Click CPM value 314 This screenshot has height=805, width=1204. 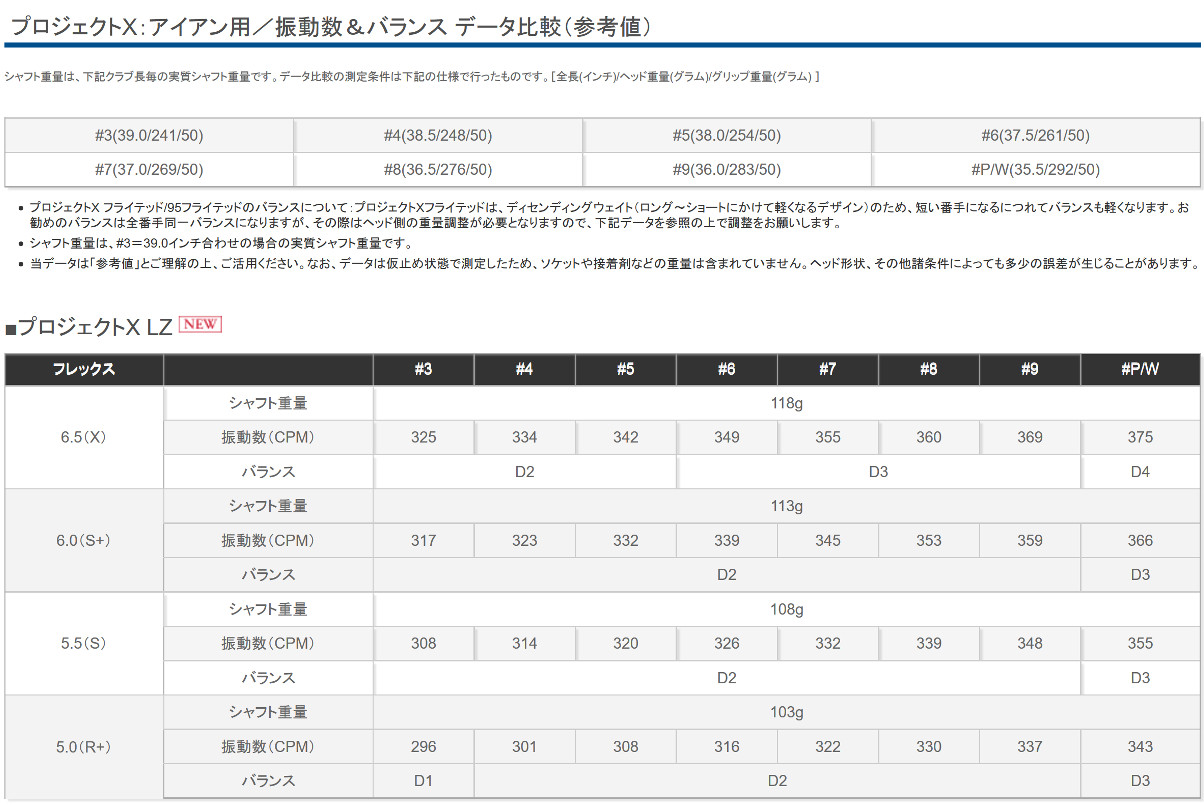(x=524, y=643)
